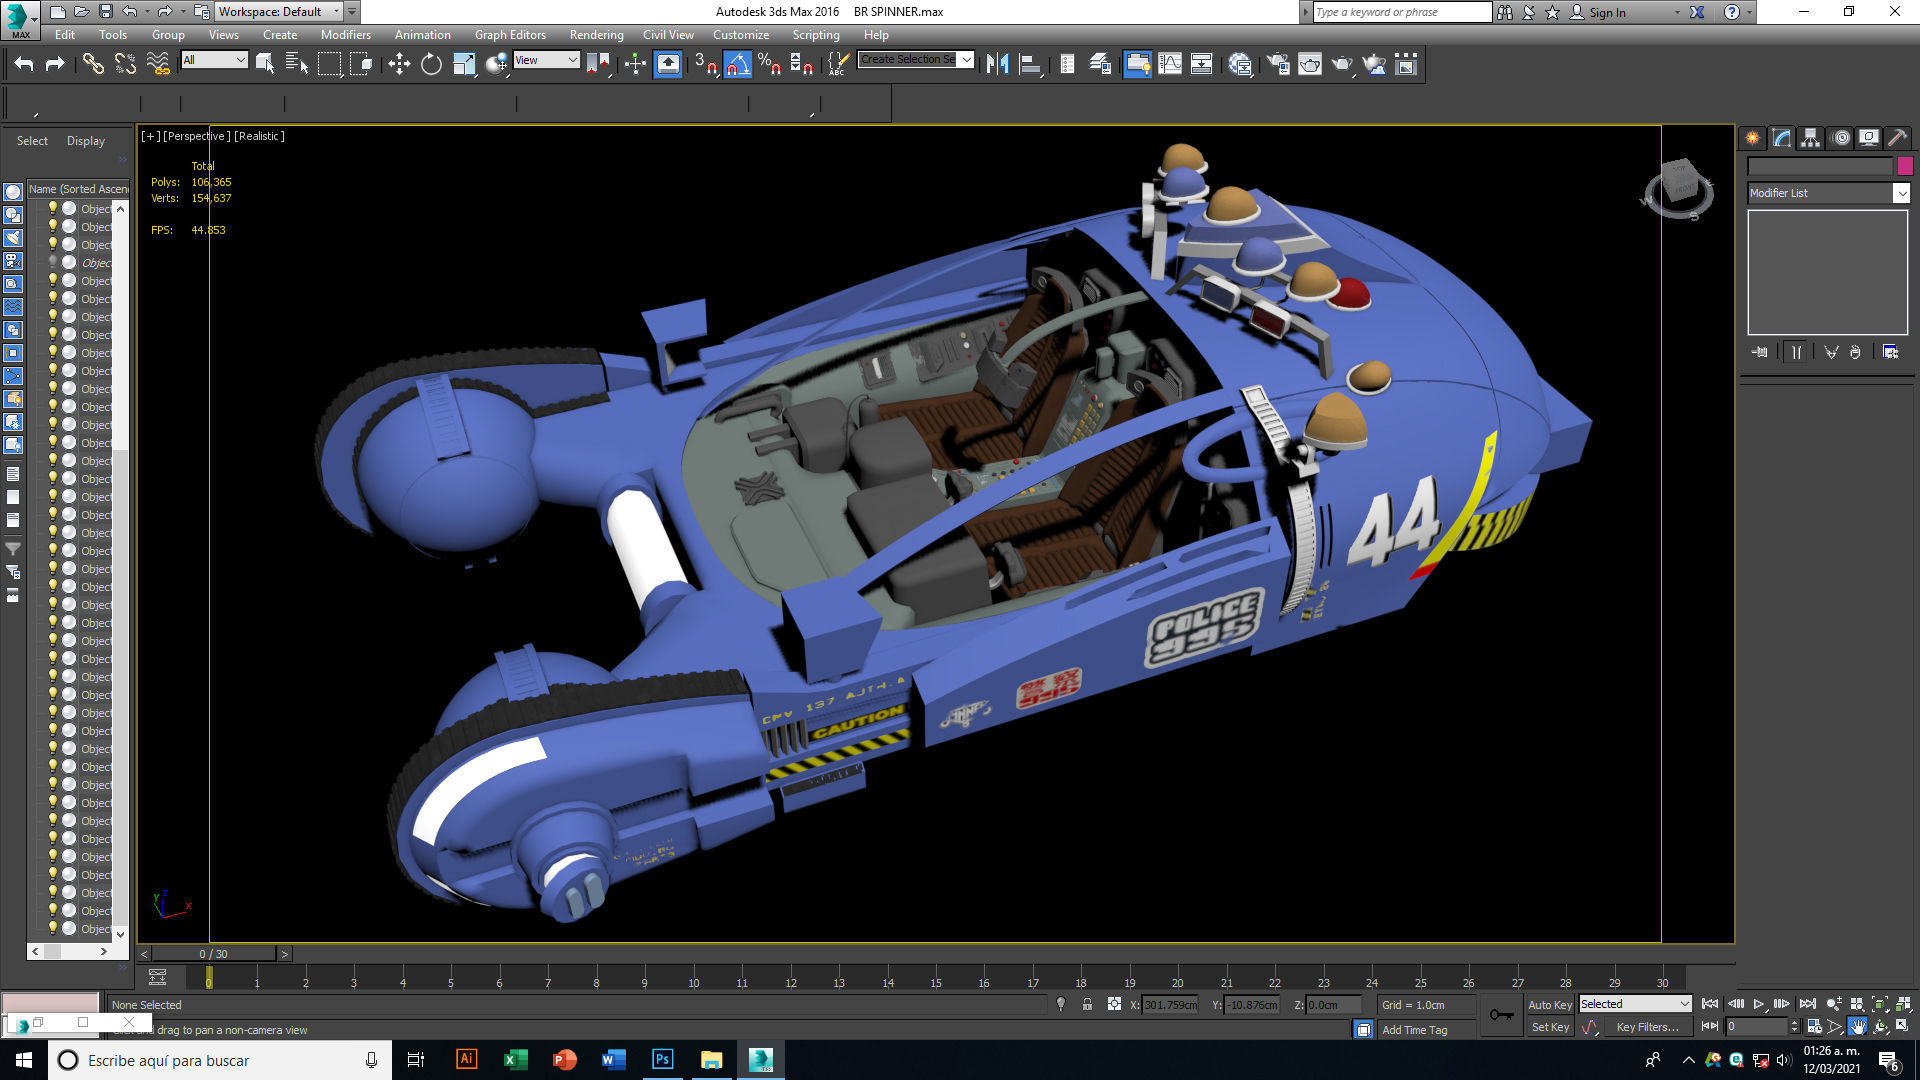Activate the Select Object tool
This screenshot has height=1080, width=1920.
click(x=265, y=65)
